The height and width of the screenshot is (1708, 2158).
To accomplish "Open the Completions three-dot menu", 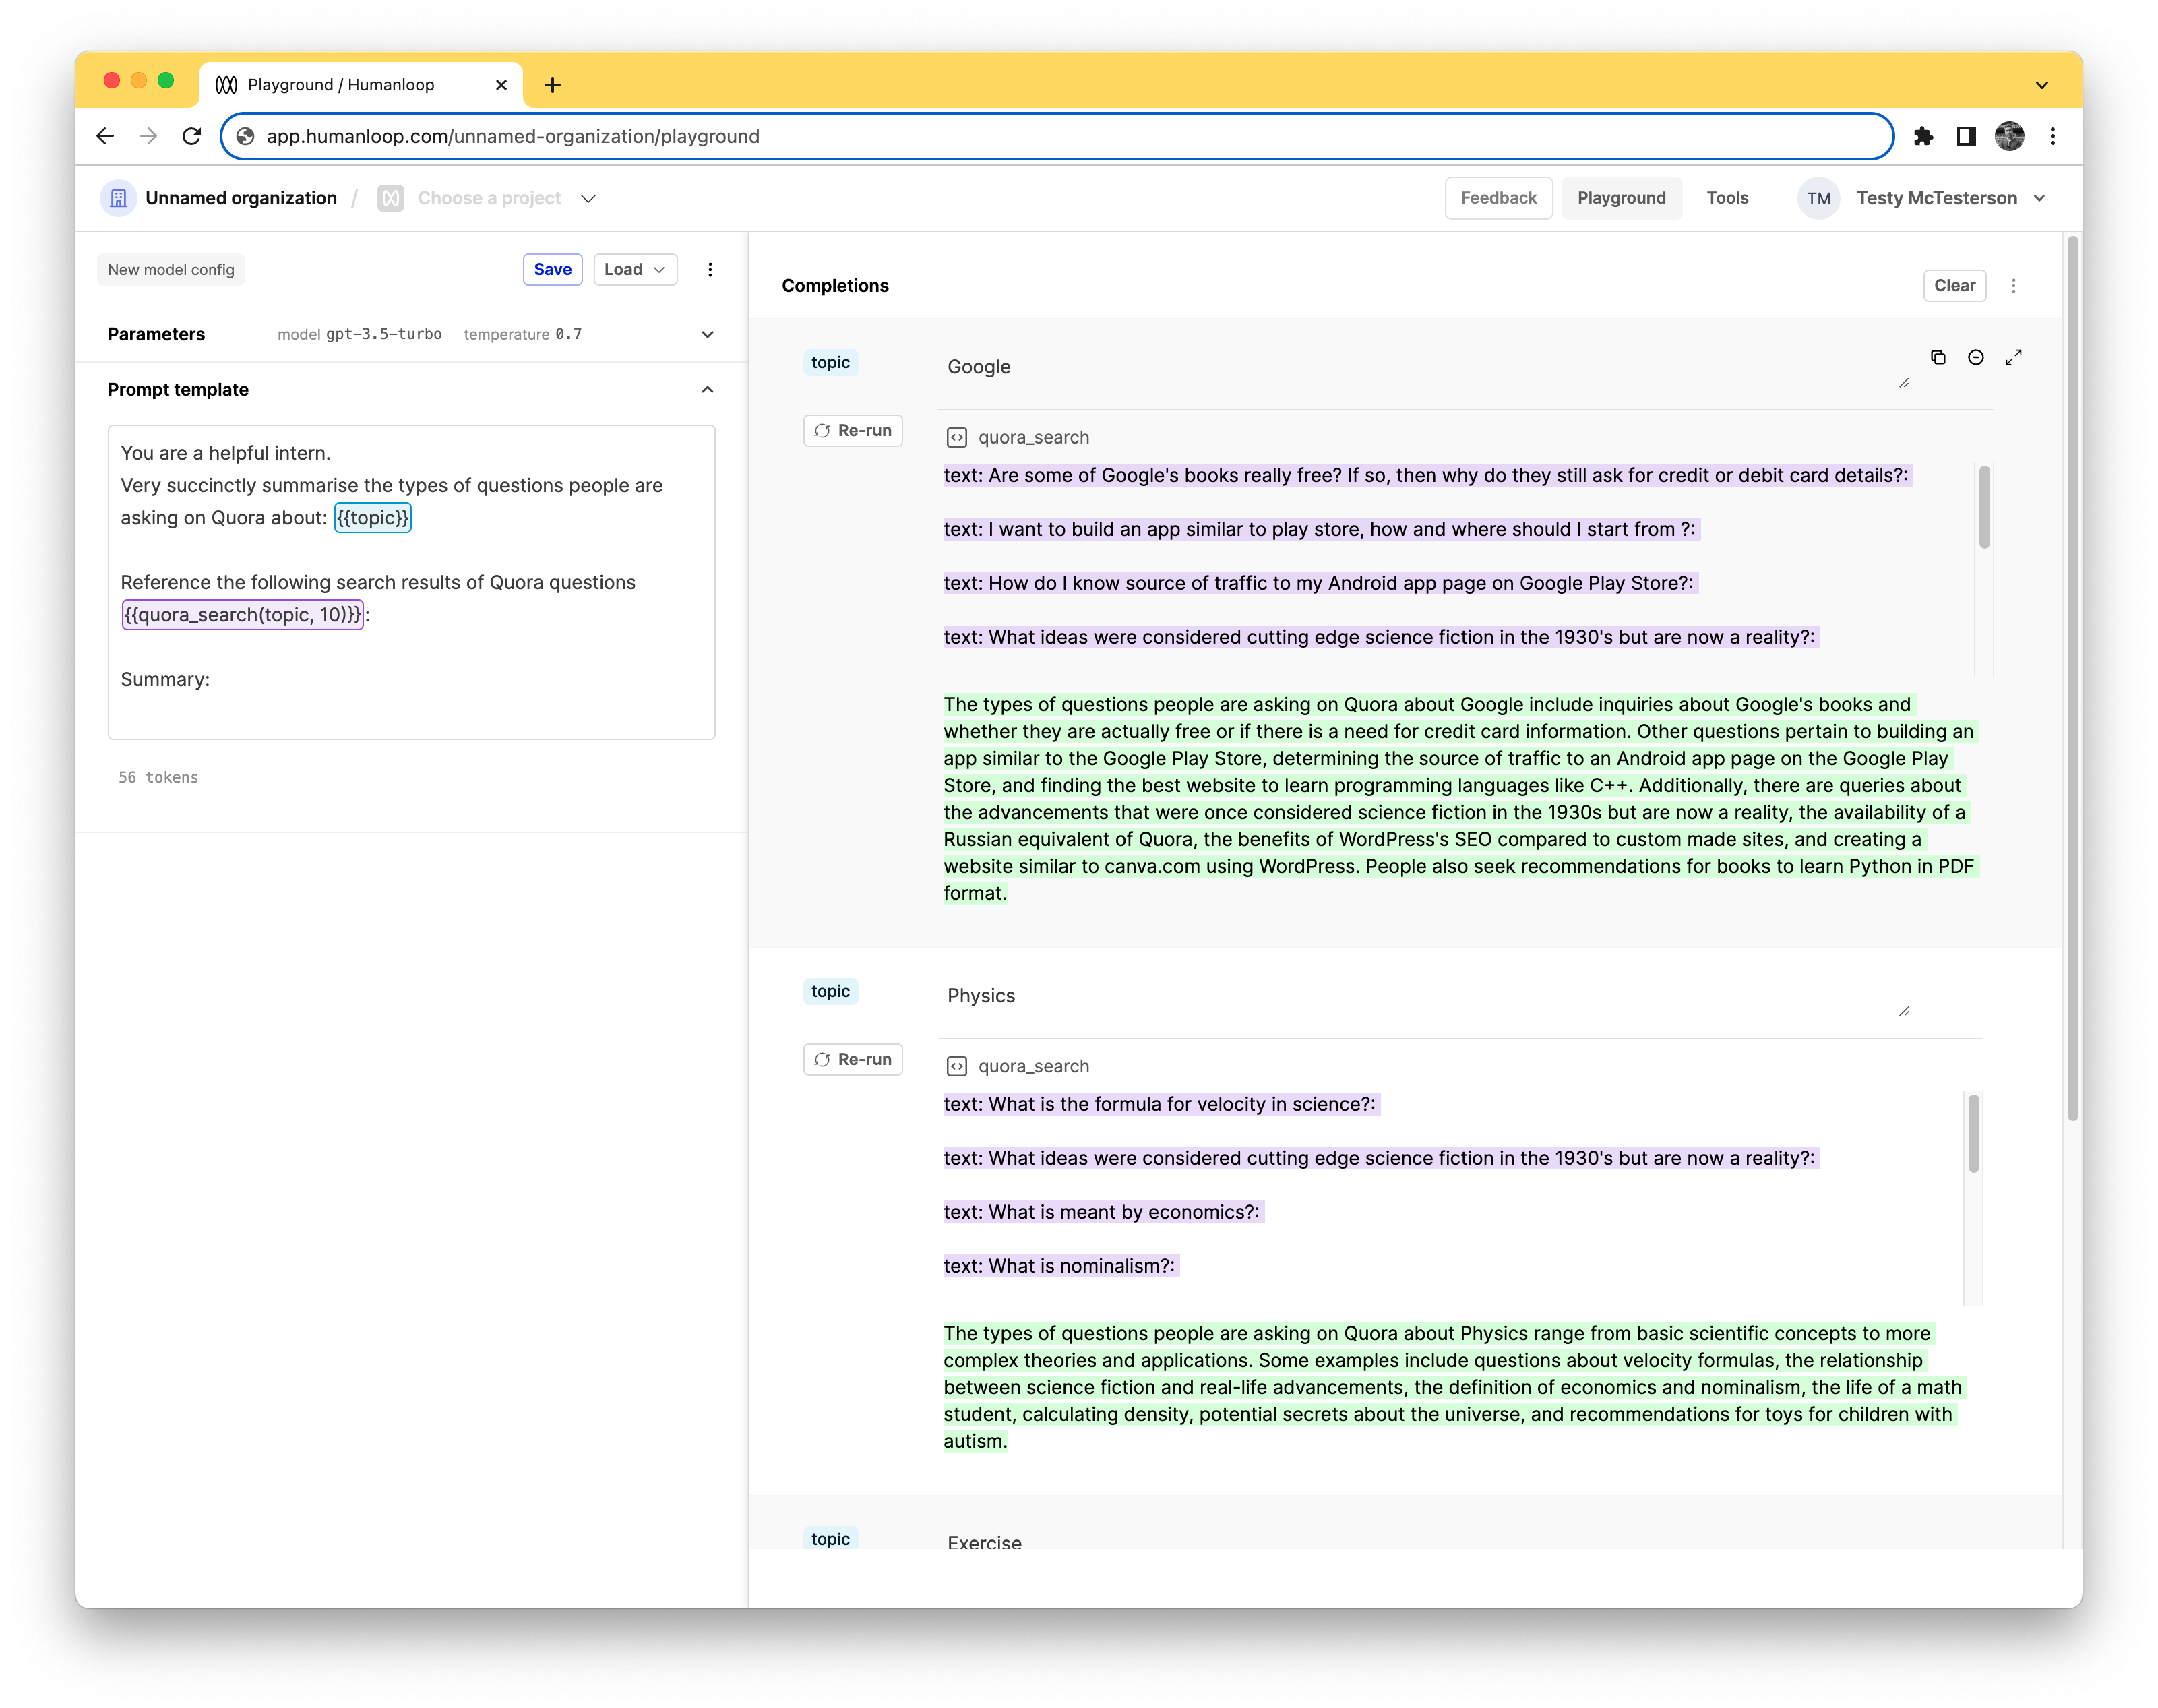I will point(2013,285).
